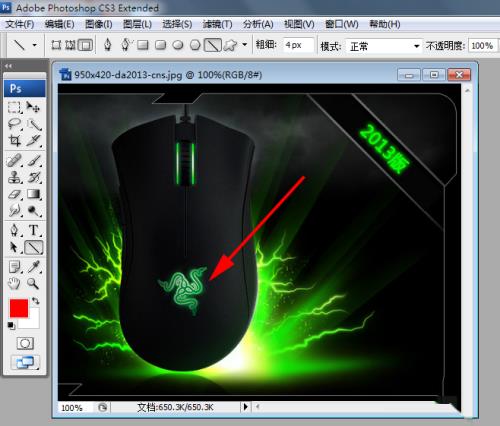500x426 pixels.
Task: Select the History Brush tool
Action: [x=34, y=177]
